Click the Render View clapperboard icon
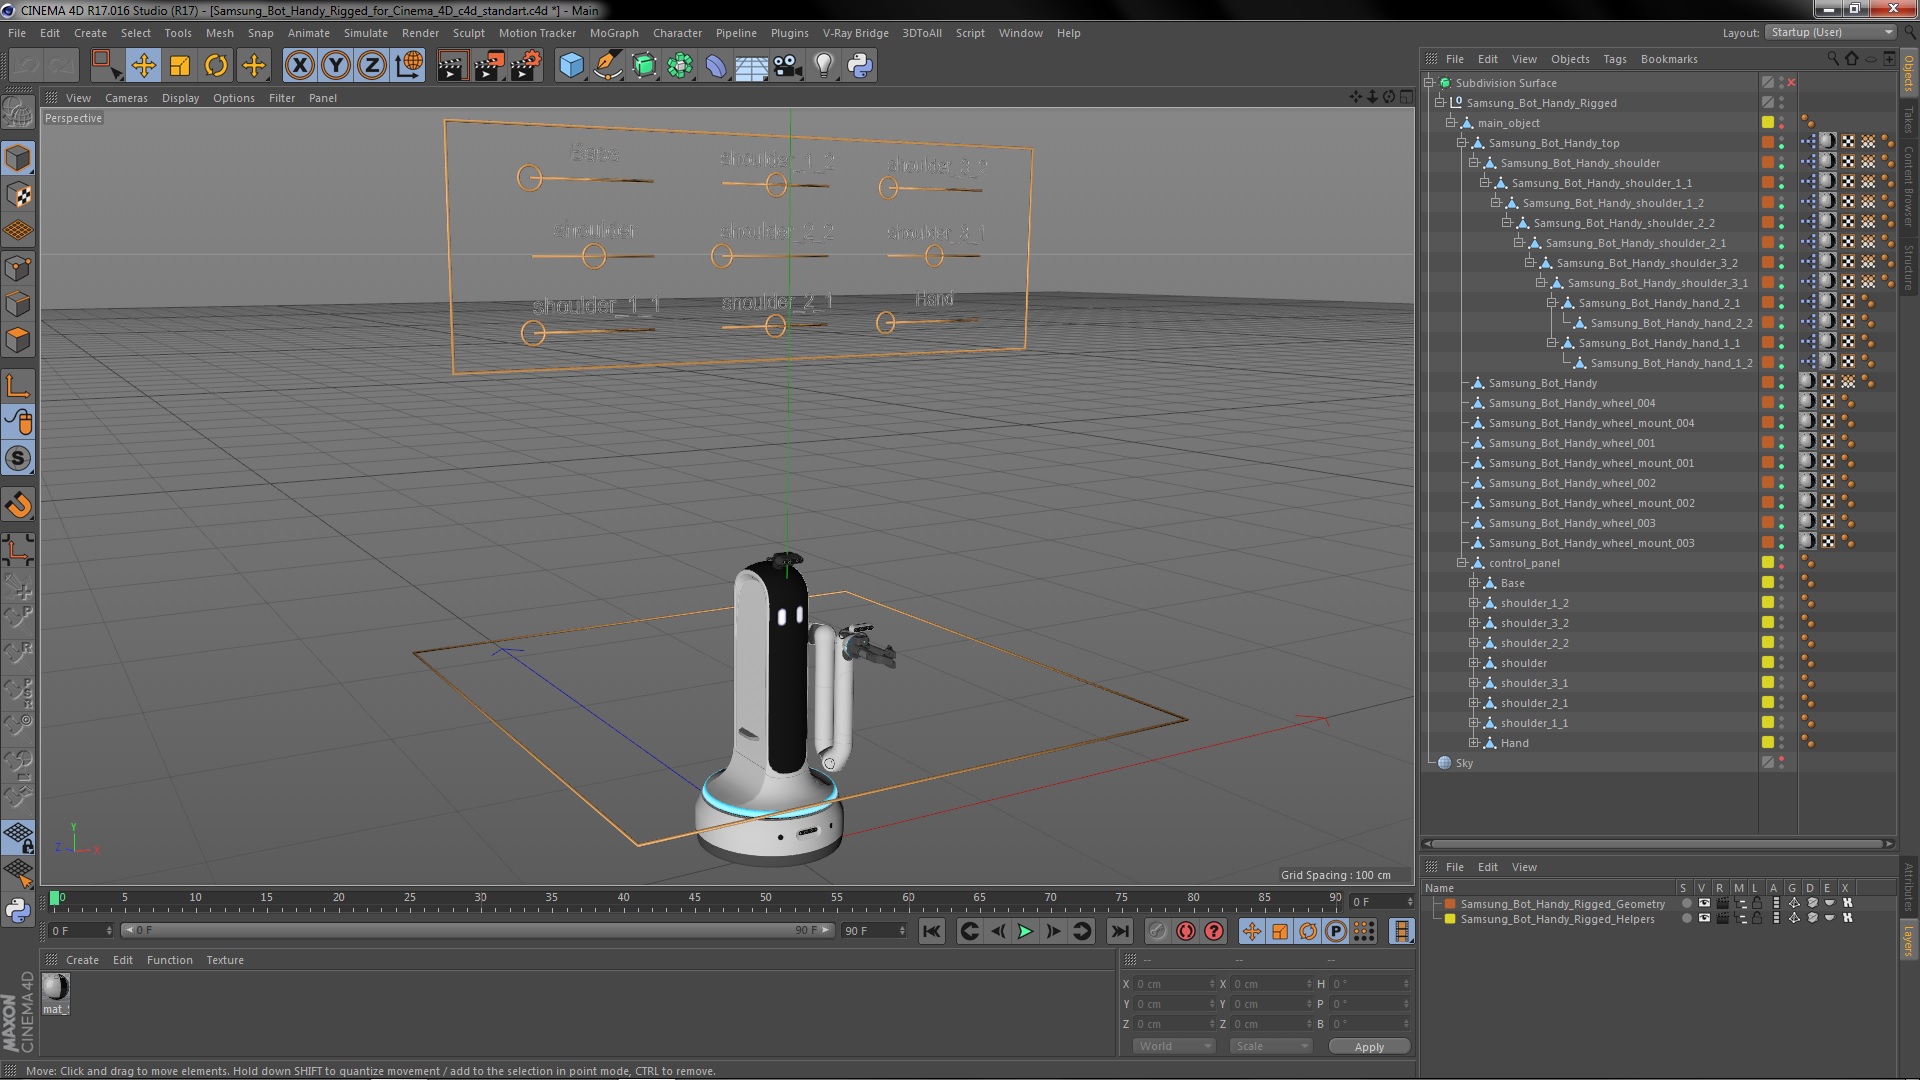The height and width of the screenshot is (1080, 1920). coord(452,66)
